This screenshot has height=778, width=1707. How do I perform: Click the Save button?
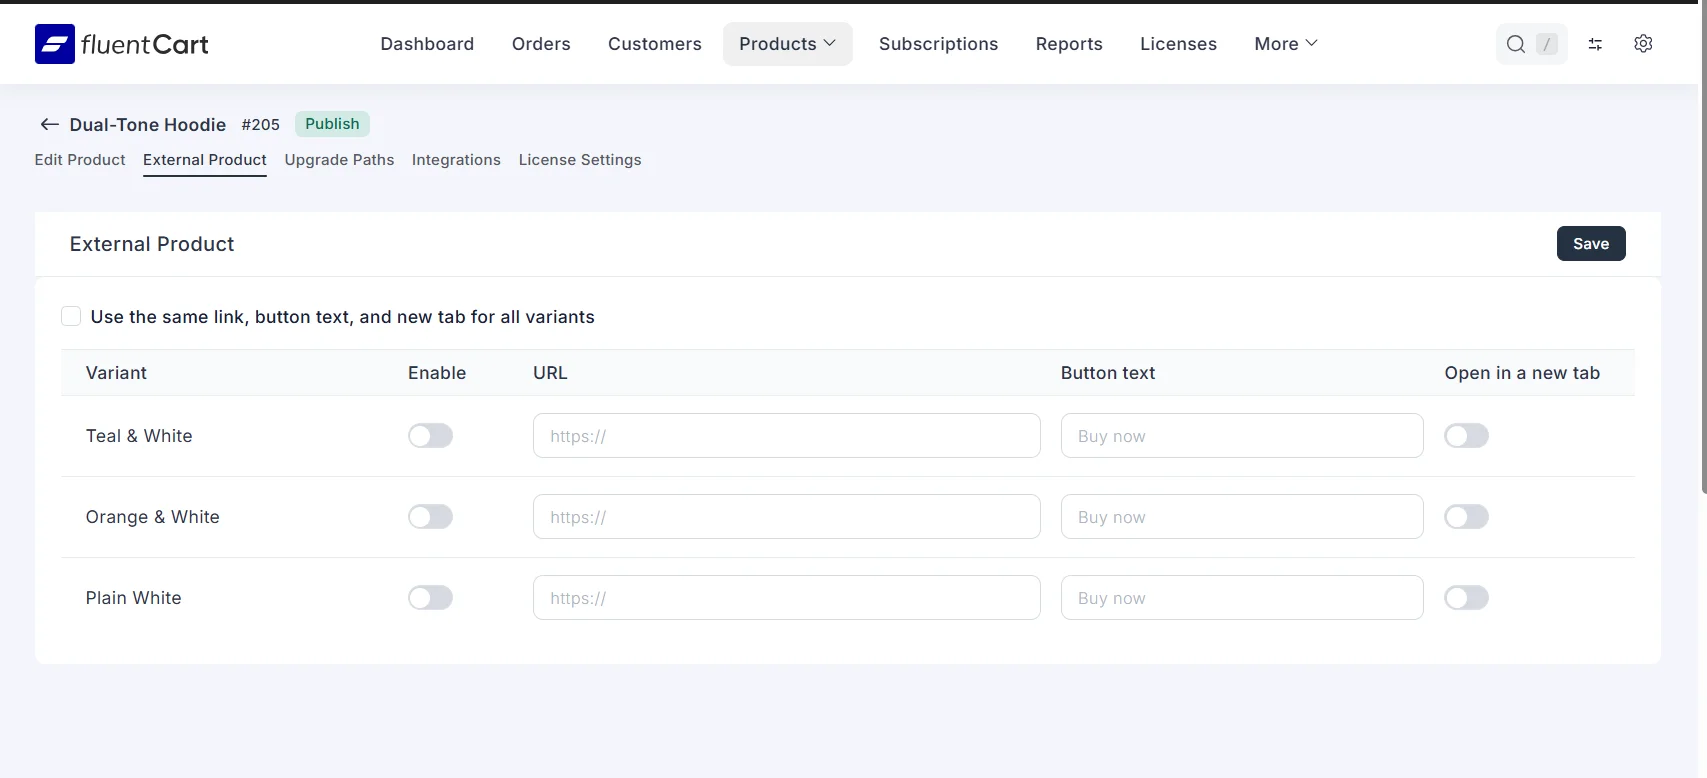pyautogui.click(x=1591, y=244)
